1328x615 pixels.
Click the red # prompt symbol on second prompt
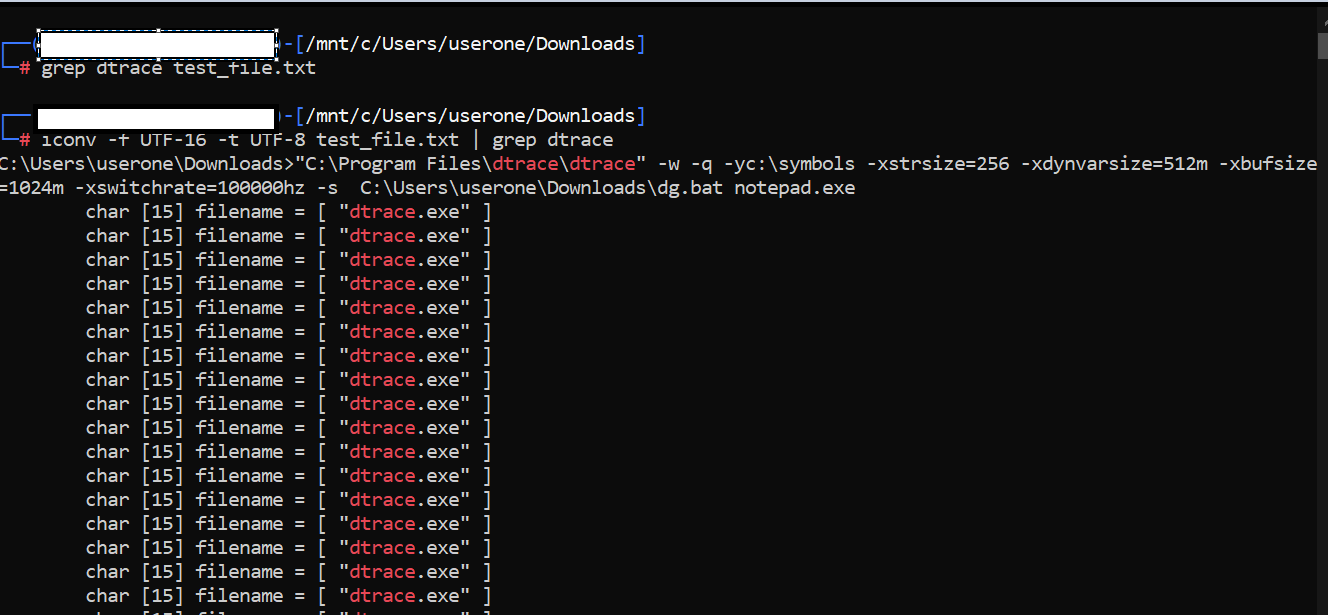(x=24, y=140)
